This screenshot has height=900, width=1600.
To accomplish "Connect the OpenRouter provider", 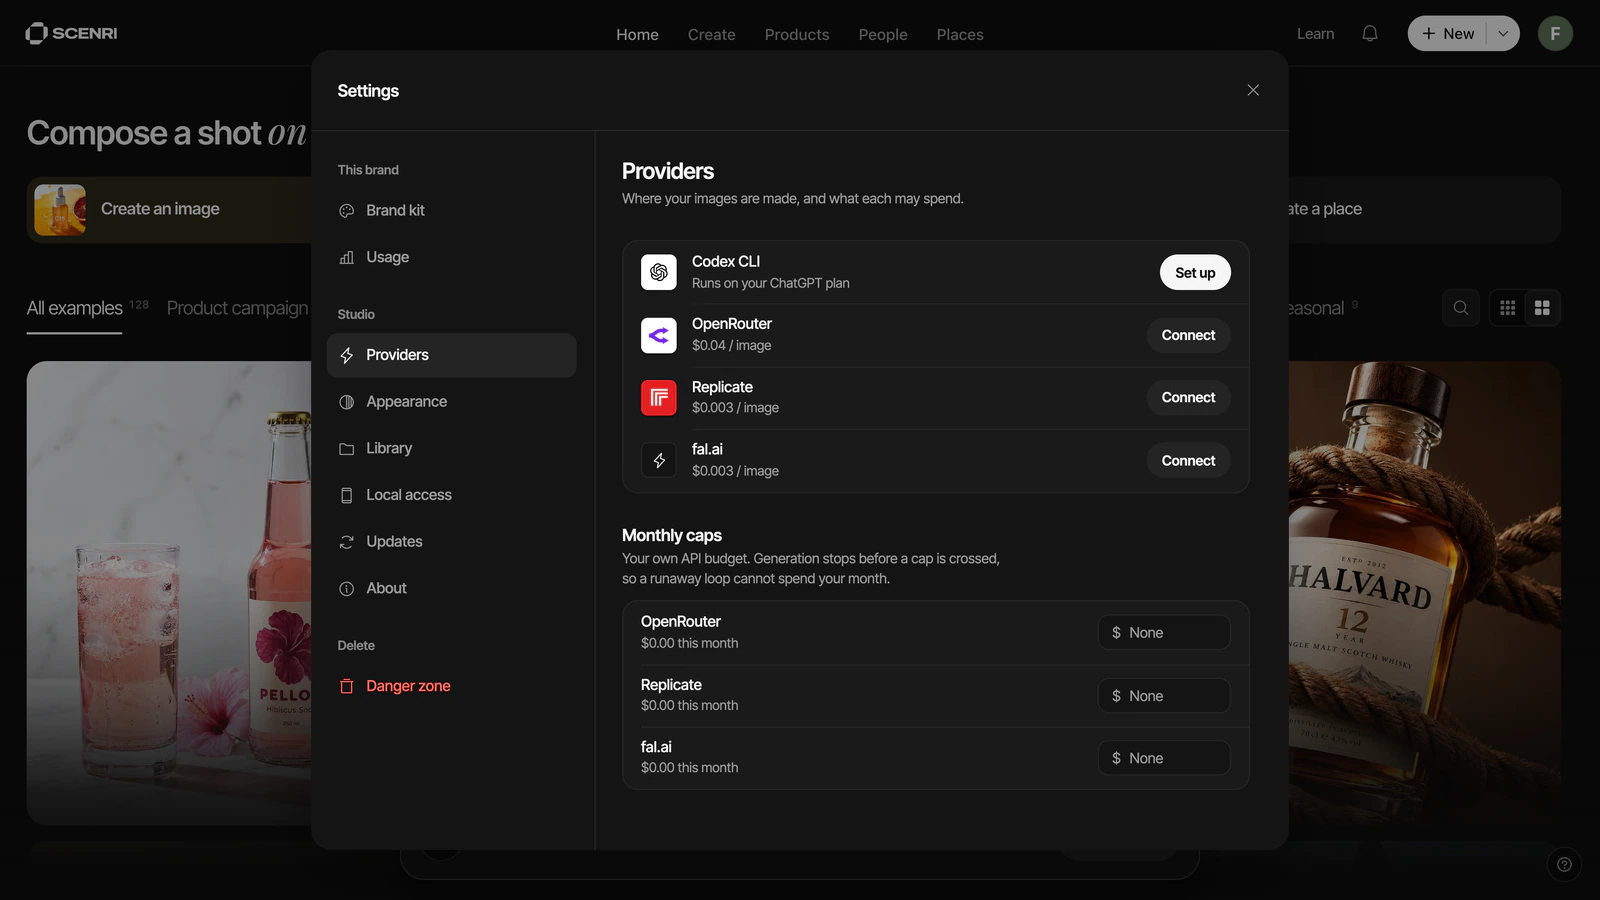I will (1188, 335).
